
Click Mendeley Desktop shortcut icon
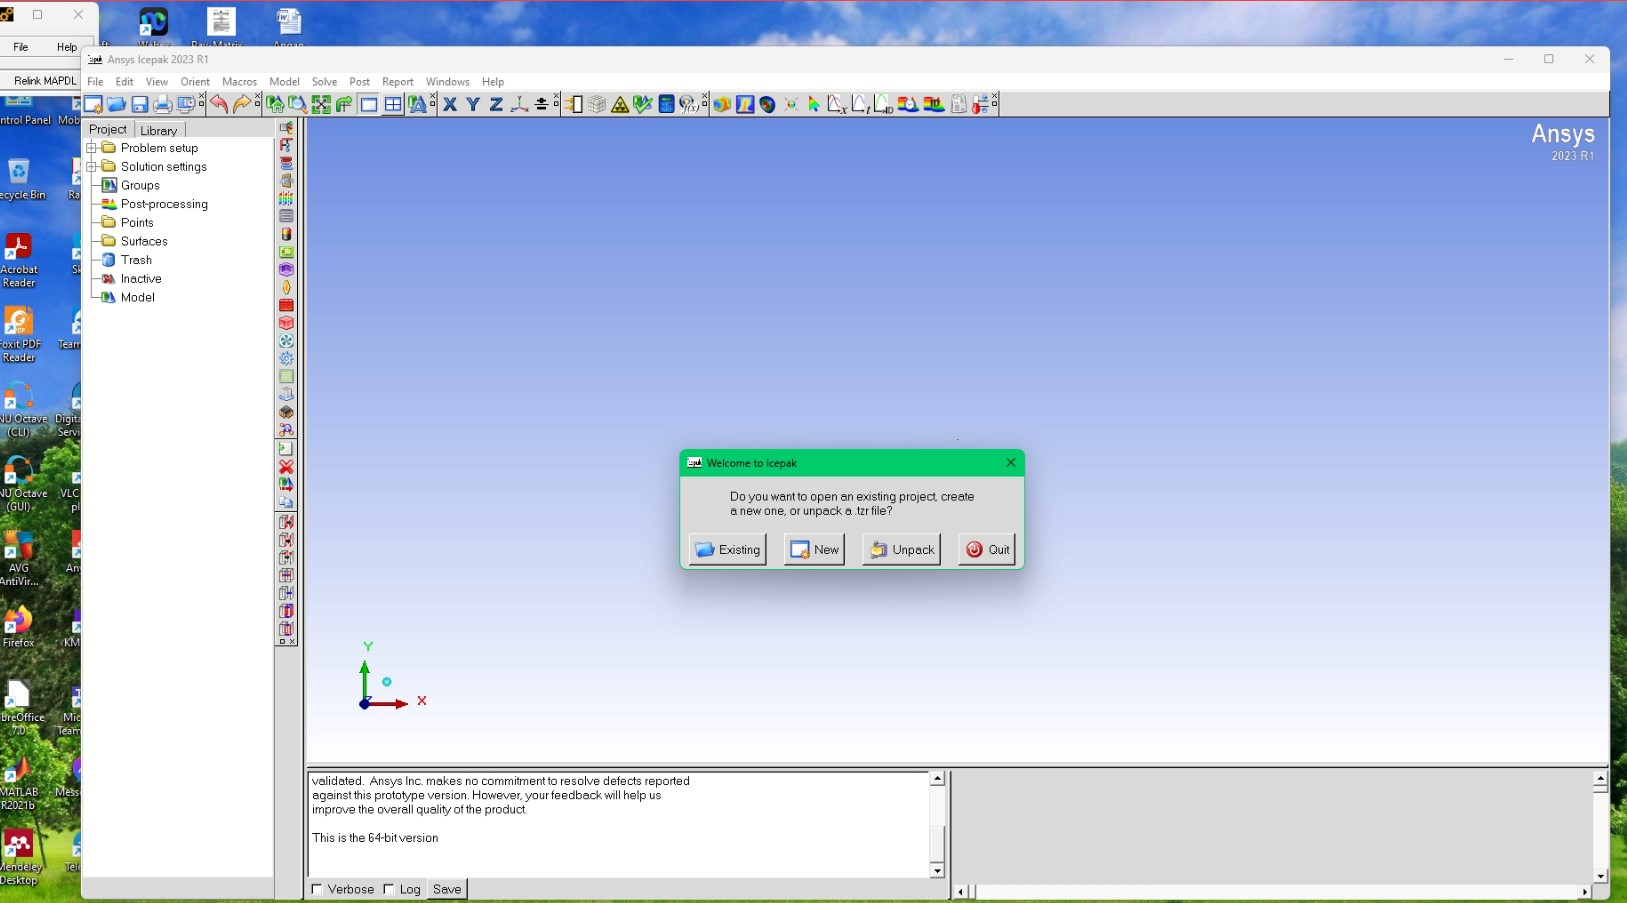[18, 857]
